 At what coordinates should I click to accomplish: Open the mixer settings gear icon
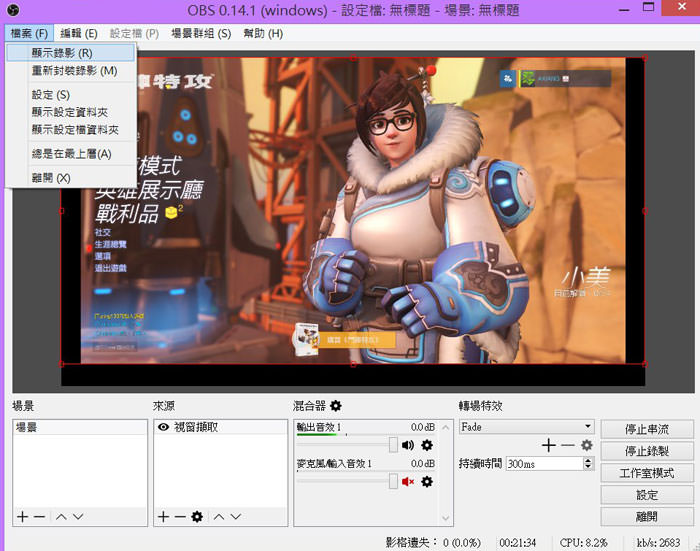336,406
